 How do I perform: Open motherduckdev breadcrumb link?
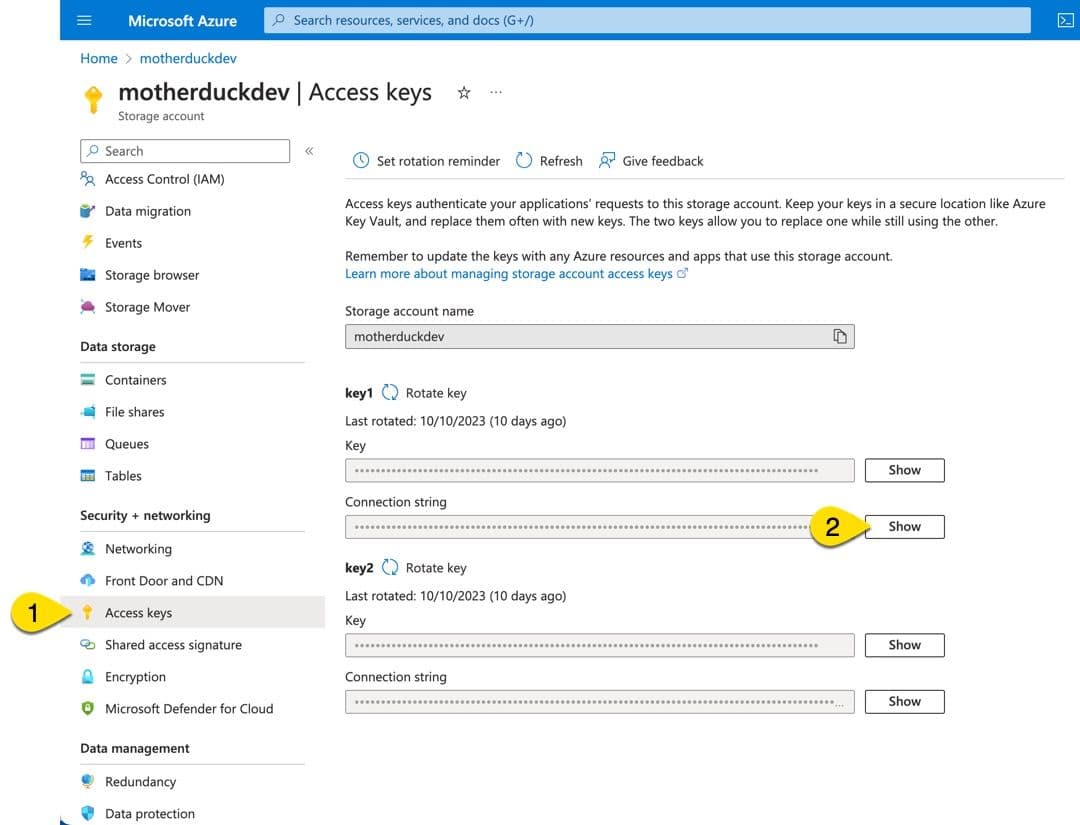tap(188, 58)
